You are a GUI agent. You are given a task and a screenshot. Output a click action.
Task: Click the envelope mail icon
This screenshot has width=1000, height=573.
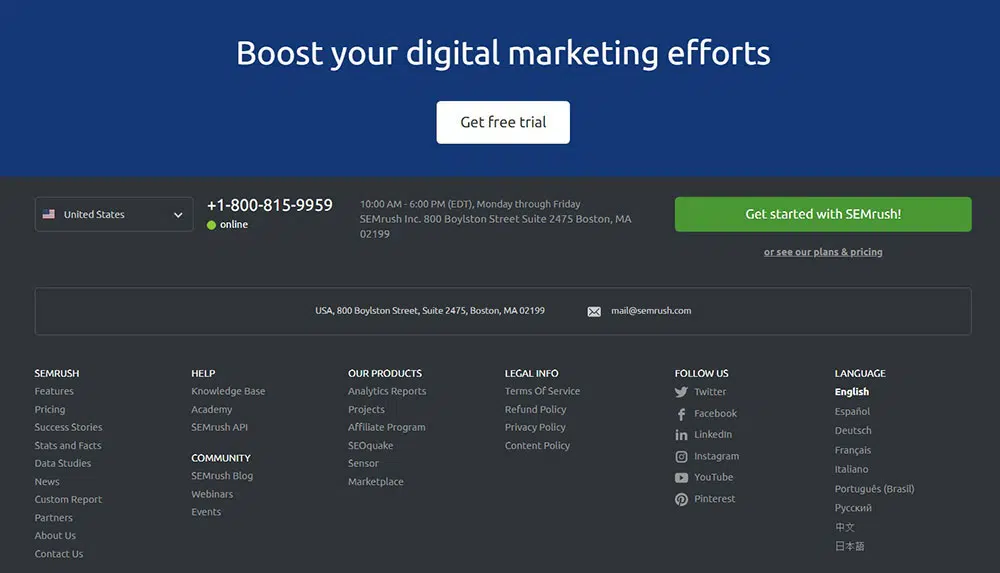click(594, 311)
